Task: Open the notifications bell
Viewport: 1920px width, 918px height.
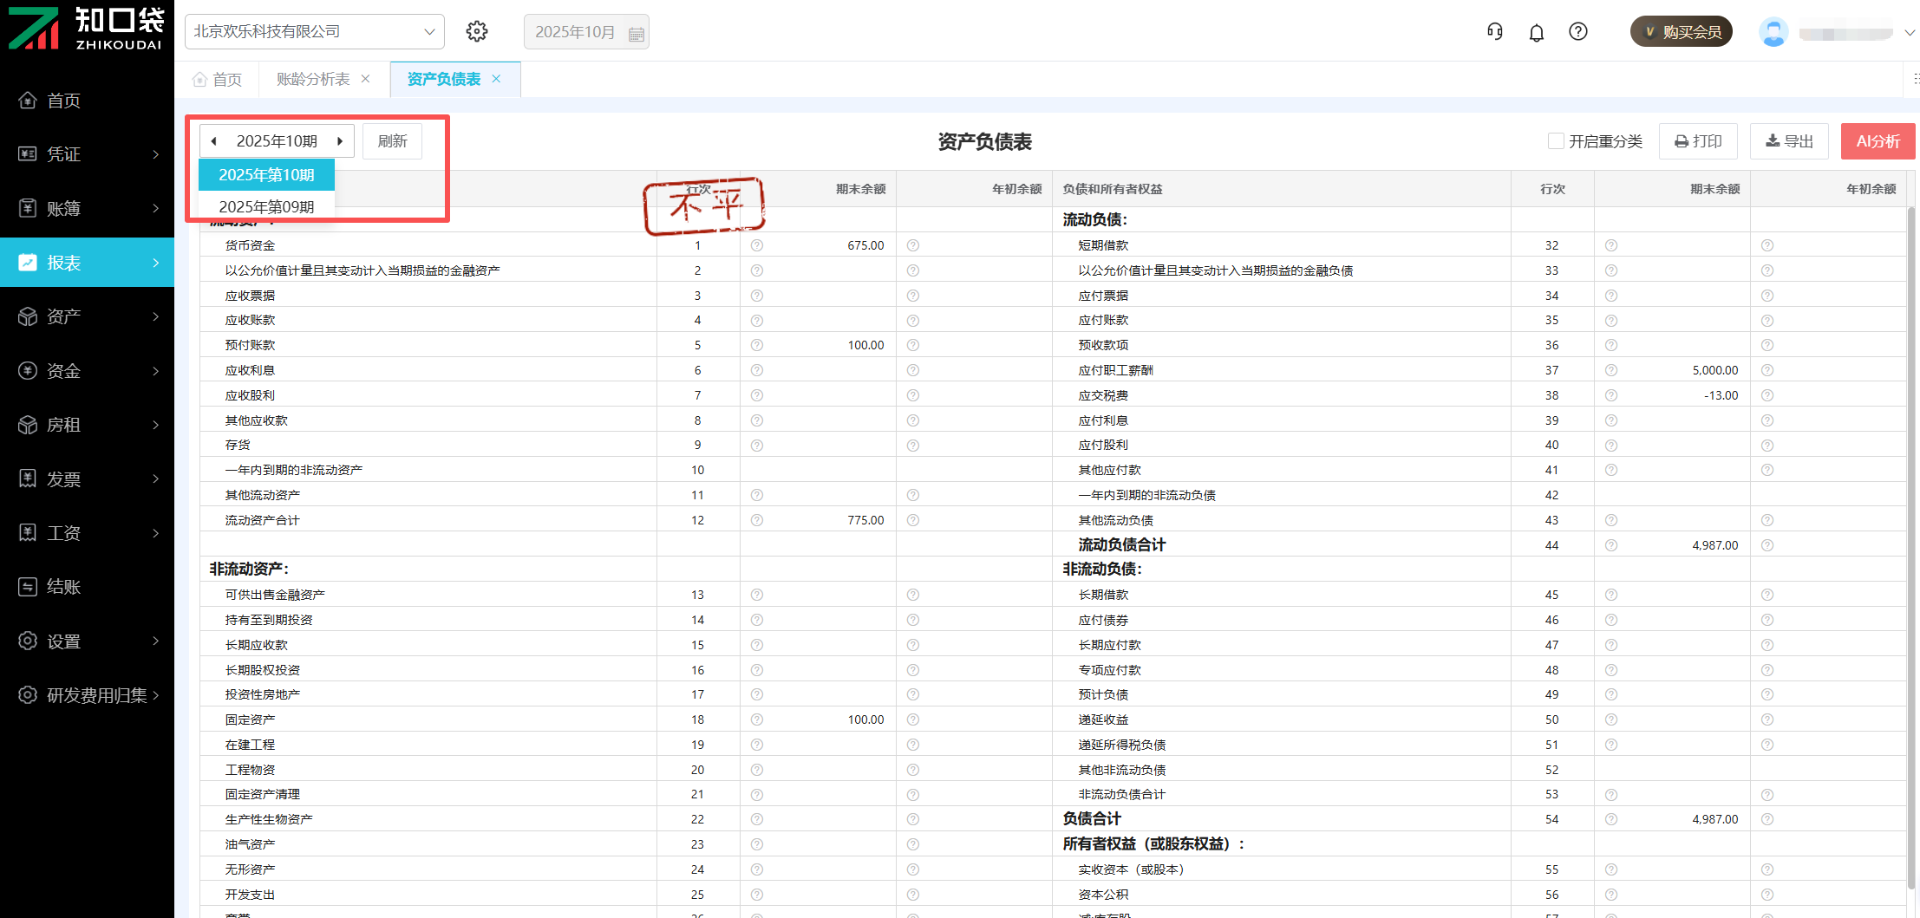Action: (1536, 33)
